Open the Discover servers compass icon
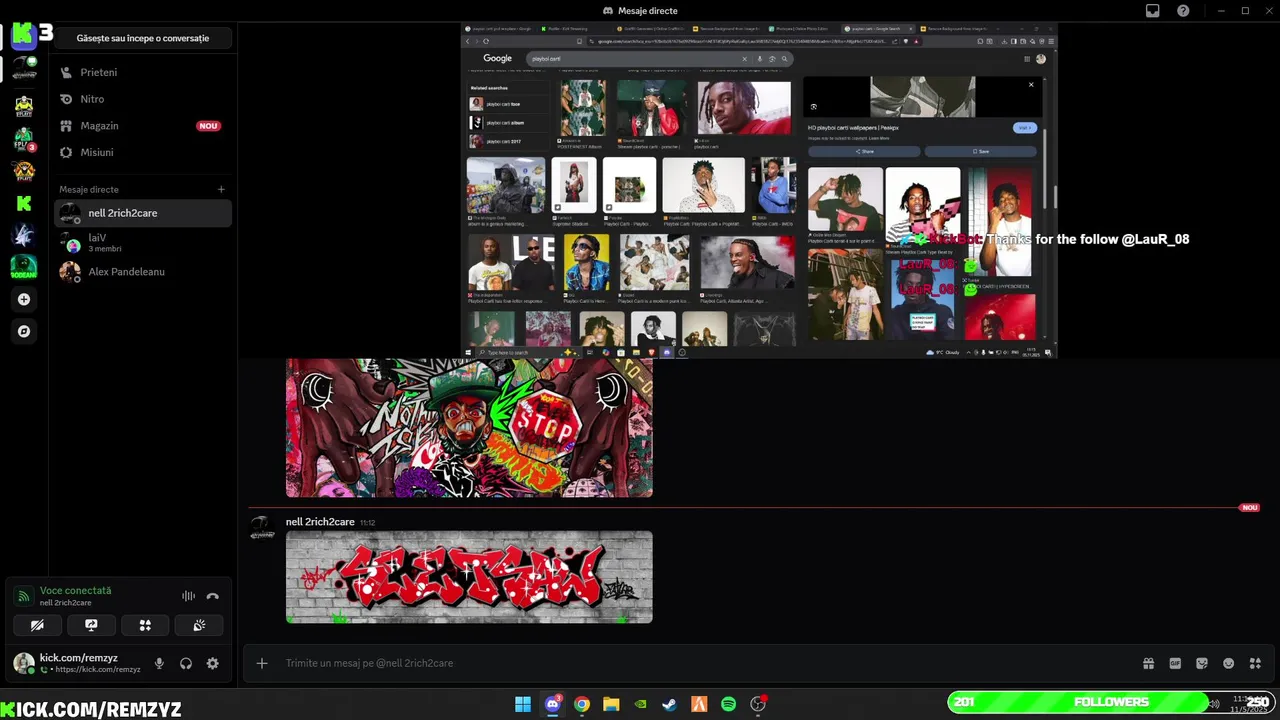Viewport: 1280px width, 720px height. click(24, 331)
